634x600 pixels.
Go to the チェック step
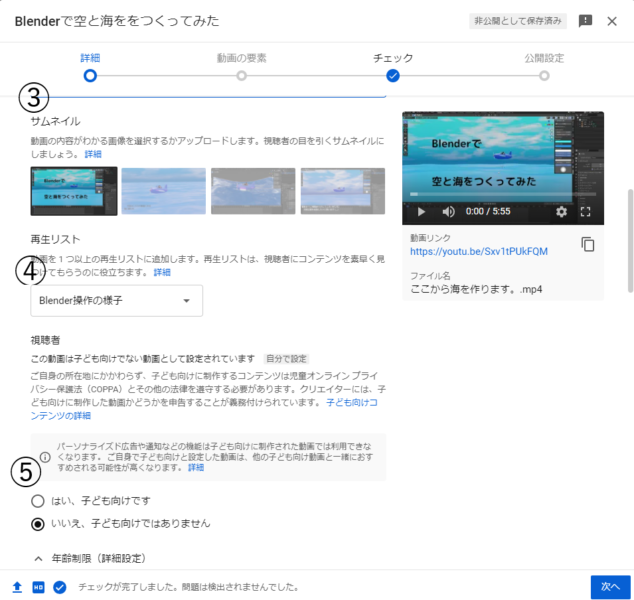(393, 76)
